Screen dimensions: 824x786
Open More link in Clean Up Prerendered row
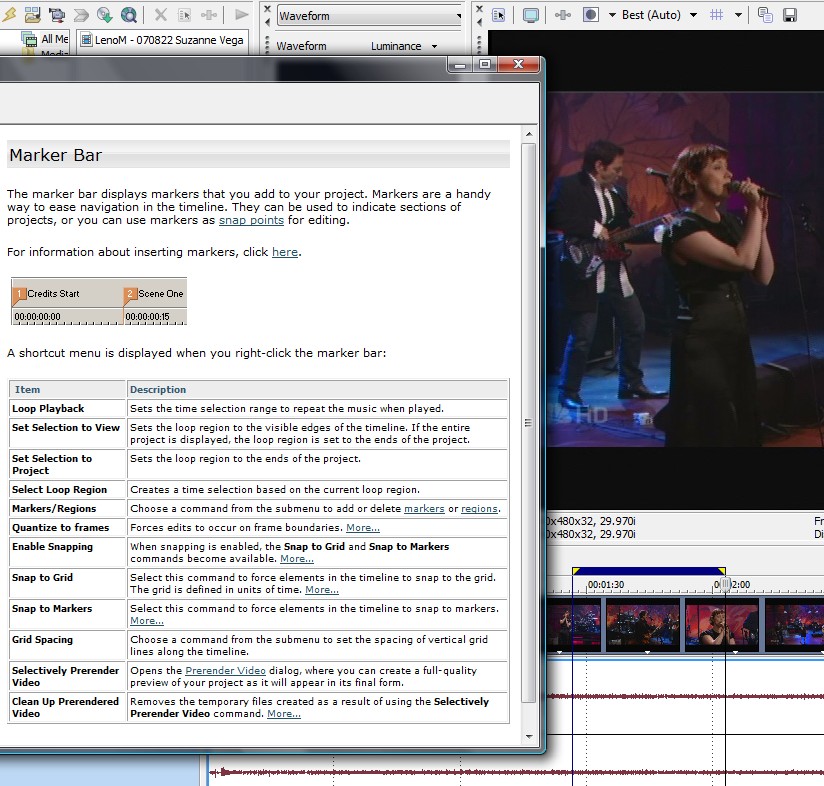point(284,713)
